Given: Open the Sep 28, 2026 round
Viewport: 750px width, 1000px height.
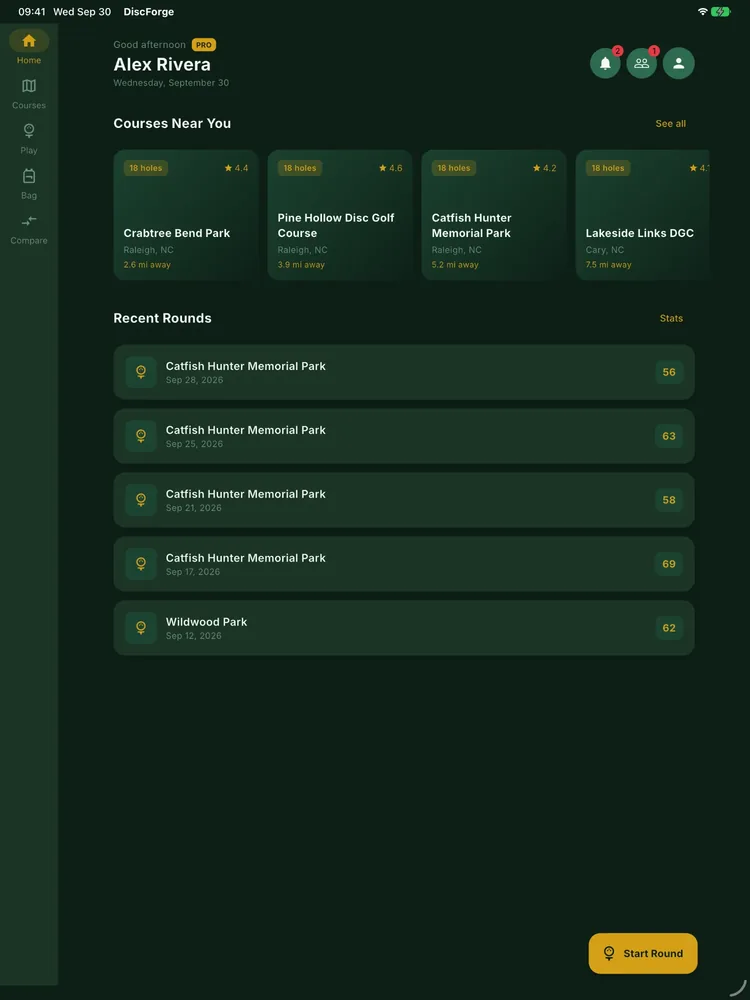Looking at the screenshot, I should tap(404, 372).
